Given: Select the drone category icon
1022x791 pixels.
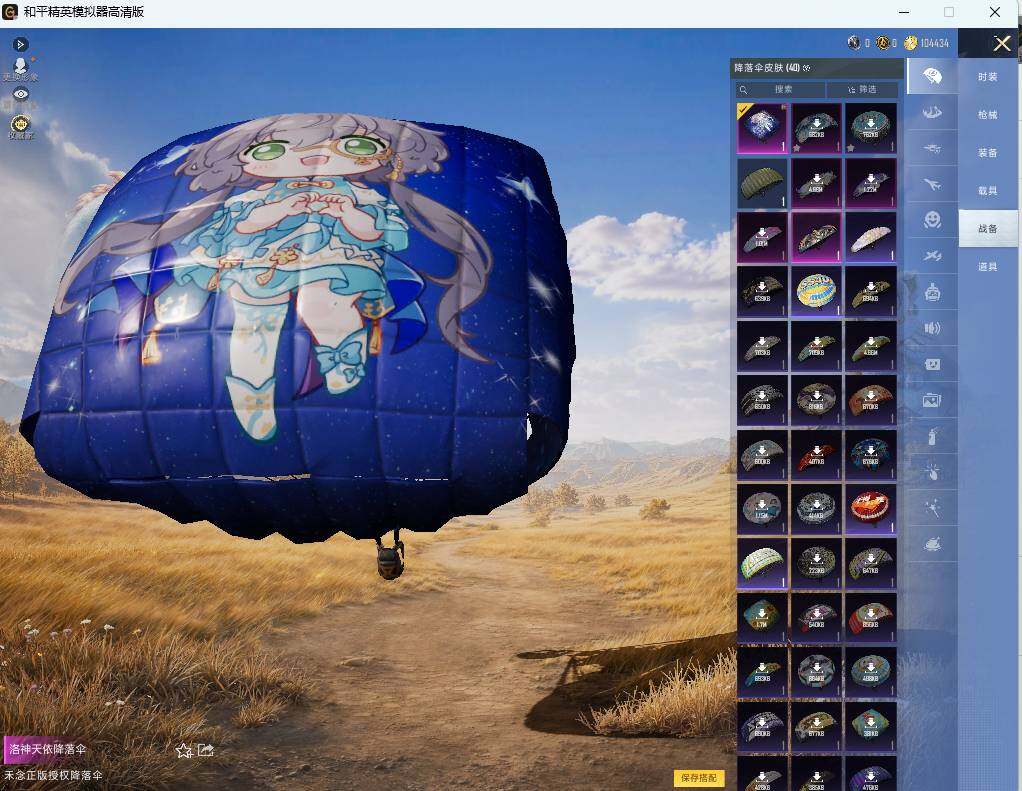Looking at the screenshot, I should point(932,149).
